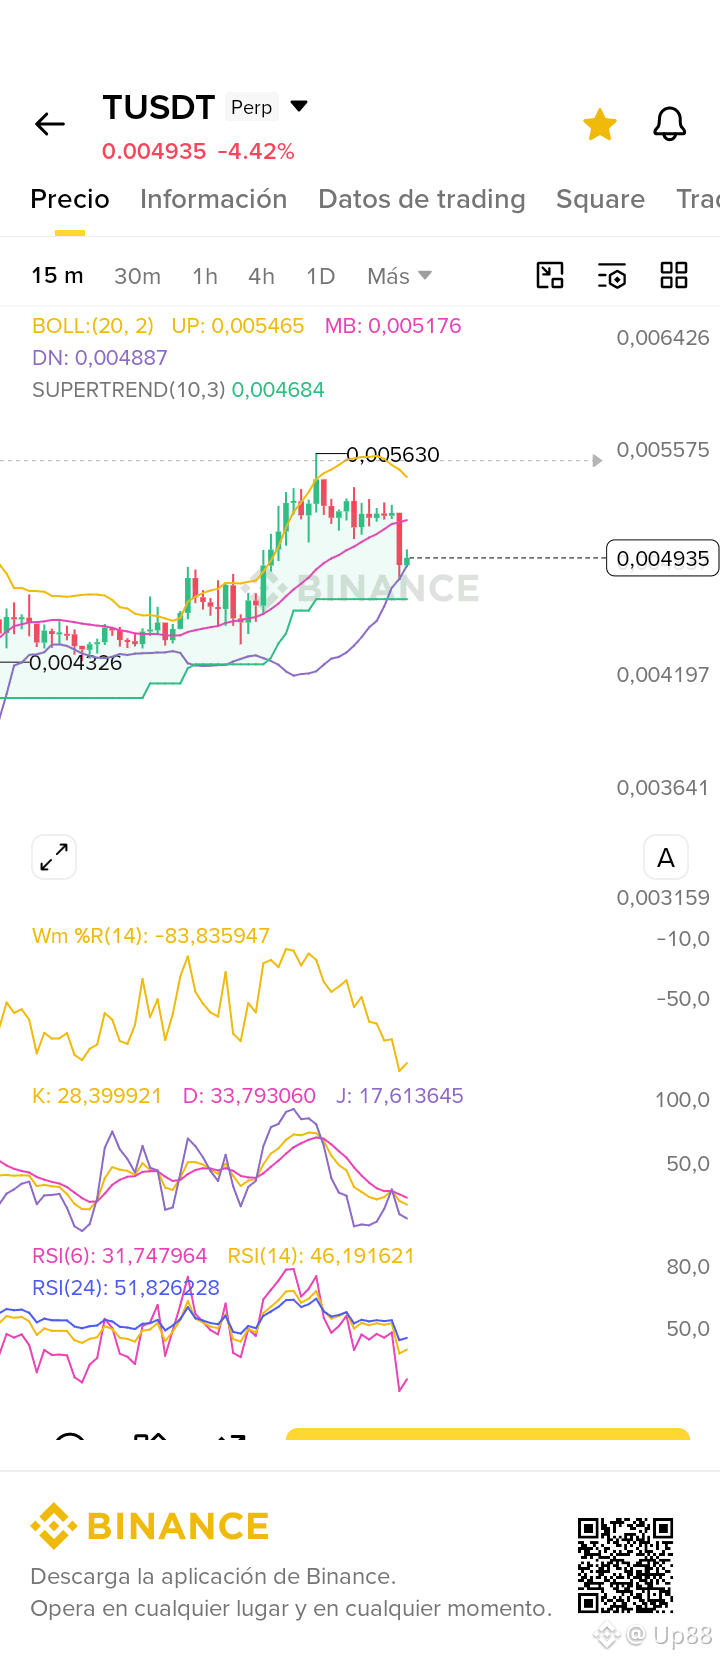The height and width of the screenshot is (1660, 720).
Task: Open the chart layout grid icon
Action: pyautogui.click(x=674, y=275)
